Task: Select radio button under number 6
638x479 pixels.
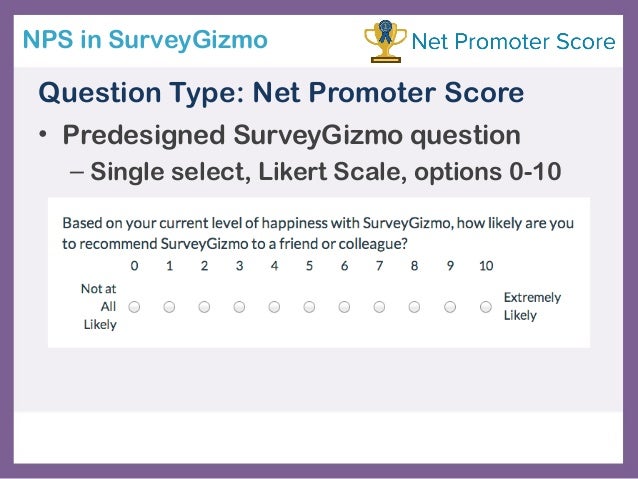Action: click(344, 307)
